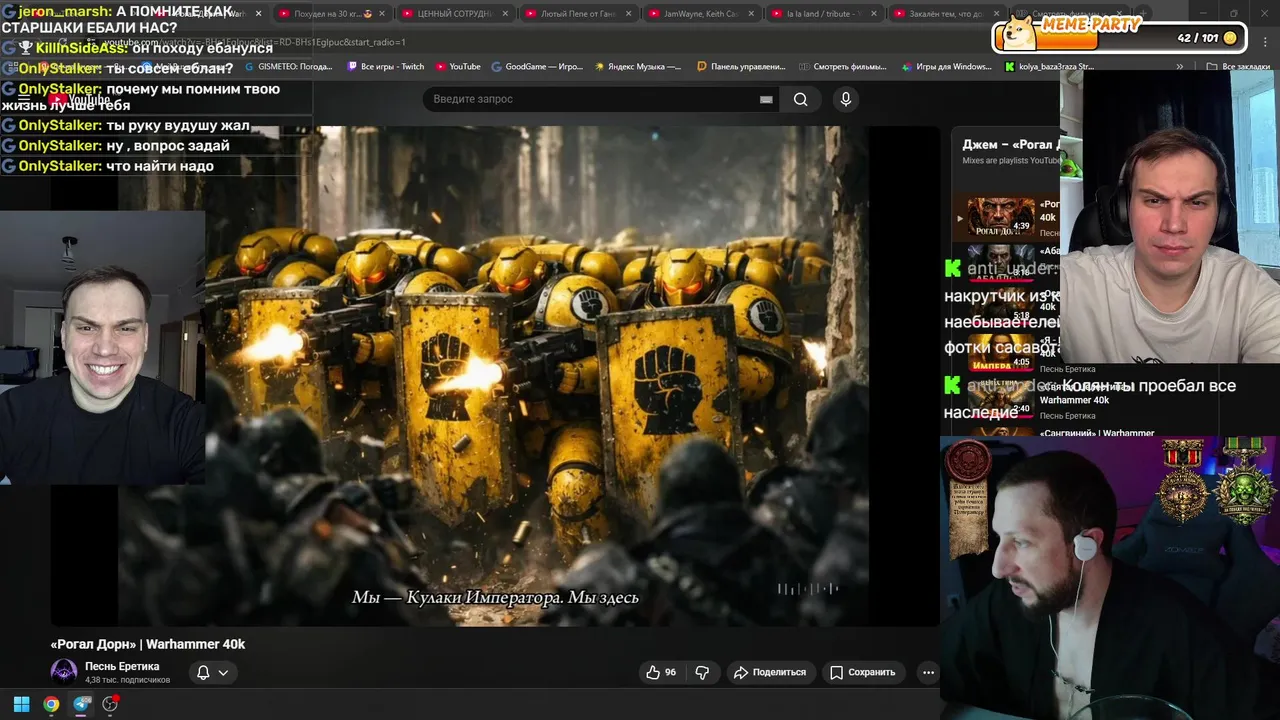The image size is (1280, 720).
Task: Play the 4:05 Император playlist thumbnail
Action: coord(1000,354)
